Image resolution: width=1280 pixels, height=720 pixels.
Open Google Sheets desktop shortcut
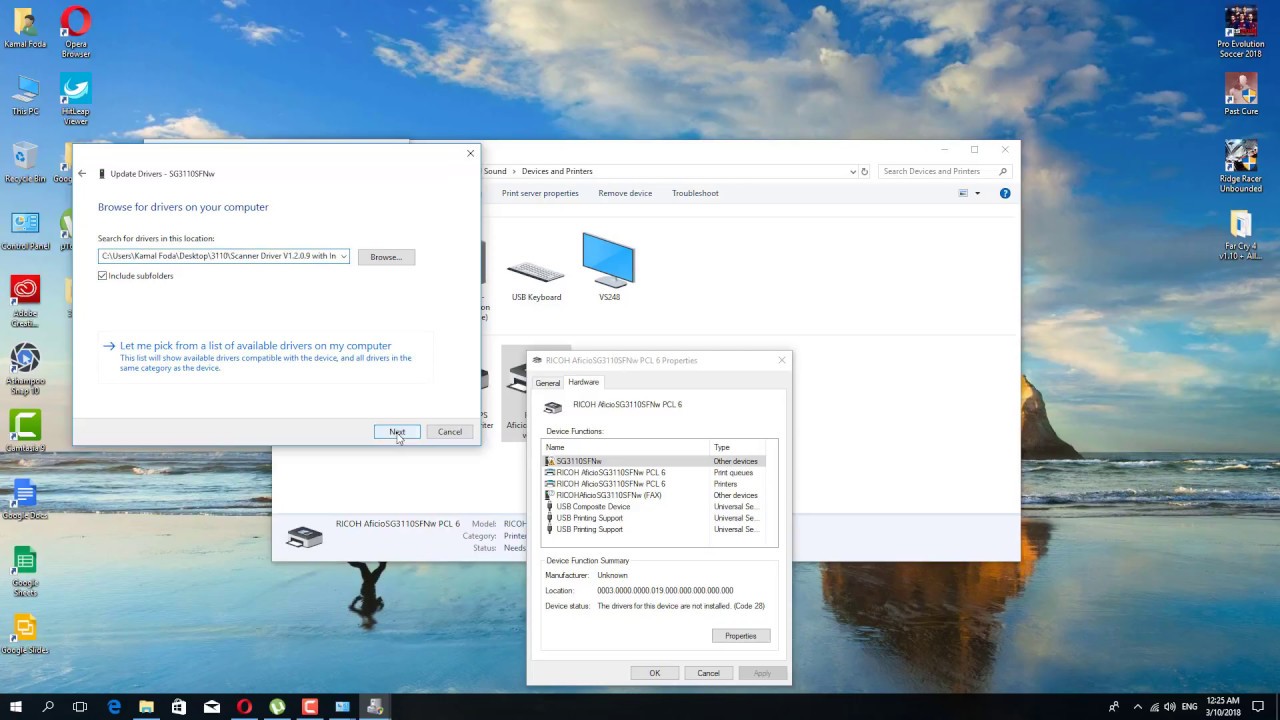(x=25, y=572)
